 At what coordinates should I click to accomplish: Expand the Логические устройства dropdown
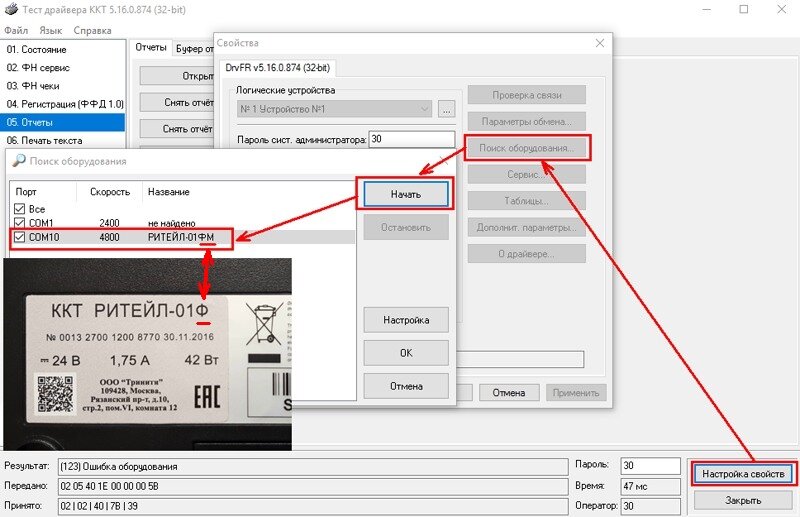tap(424, 109)
